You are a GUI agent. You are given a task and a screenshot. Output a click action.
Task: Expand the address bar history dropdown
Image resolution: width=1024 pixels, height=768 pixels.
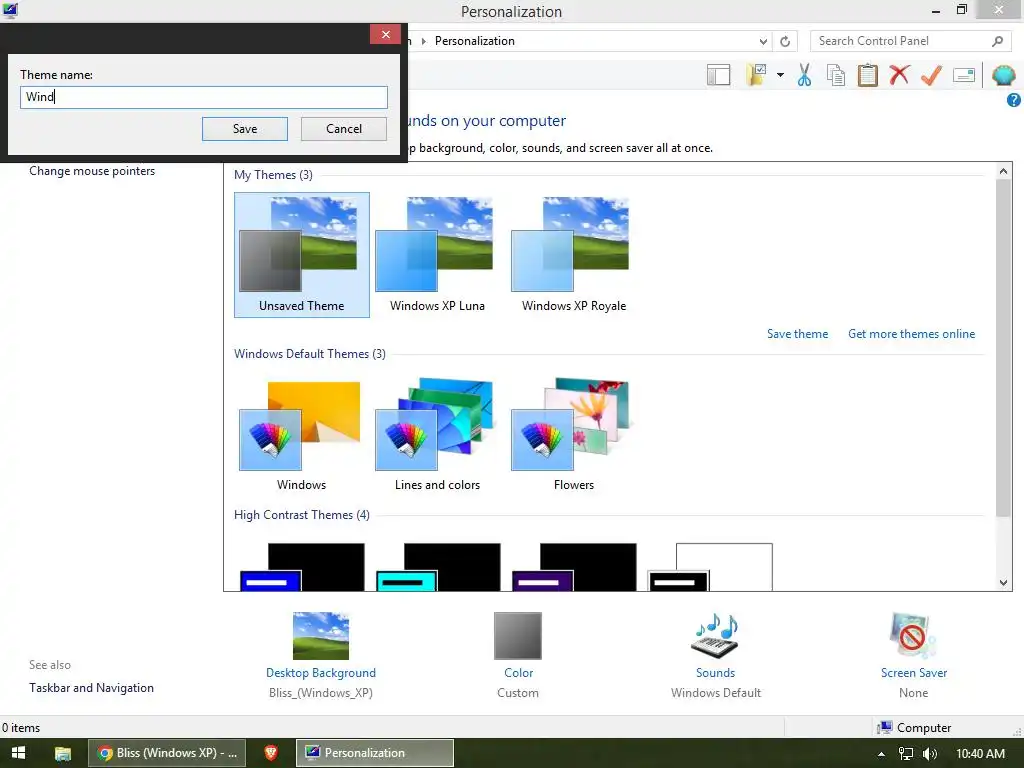pyautogui.click(x=763, y=41)
